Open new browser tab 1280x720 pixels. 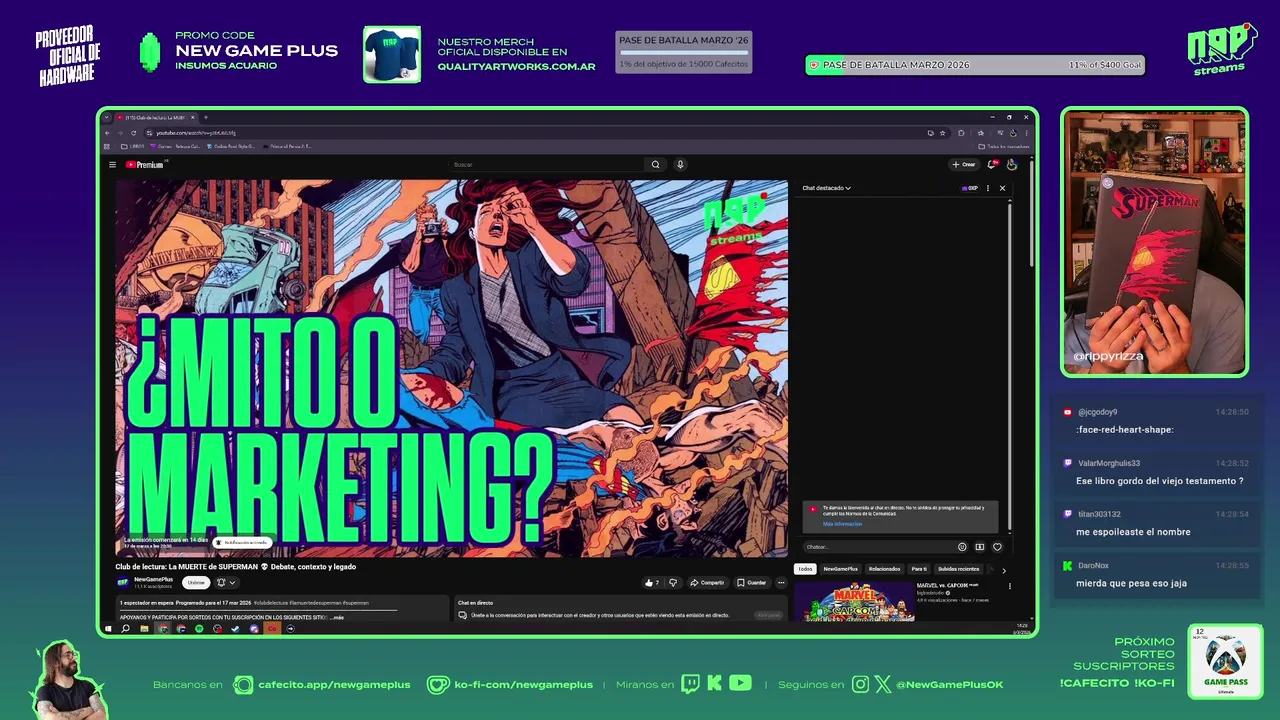click(x=206, y=117)
